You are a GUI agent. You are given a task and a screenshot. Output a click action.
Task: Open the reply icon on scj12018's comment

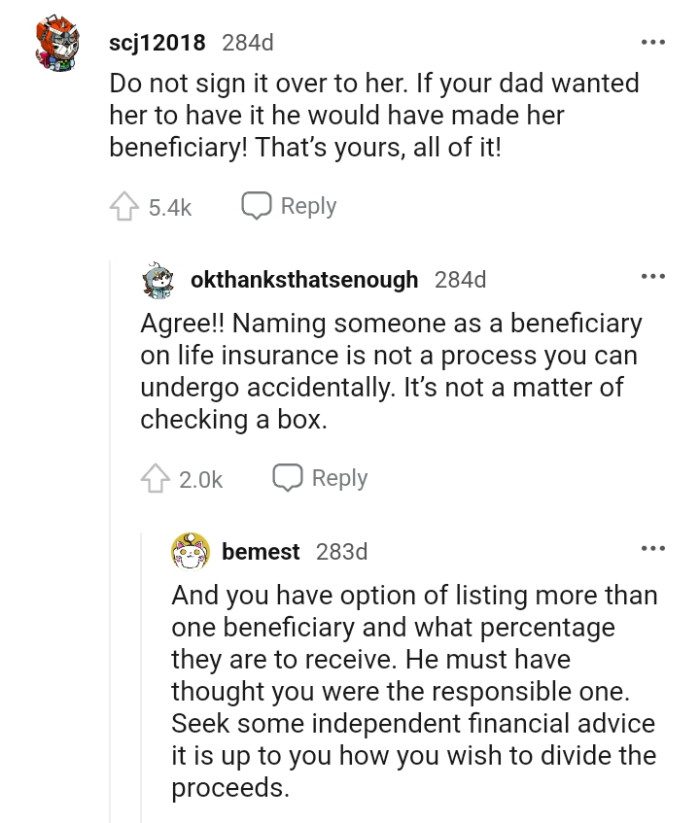point(257,204)
